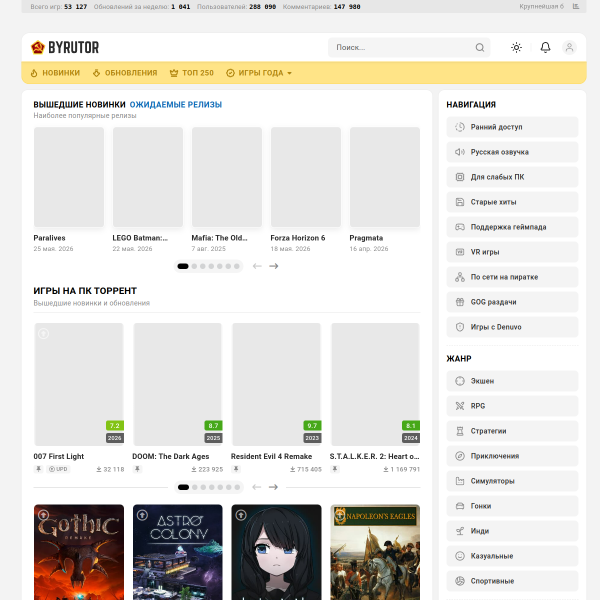Select the ВЫШЕДШИЕ НОВИНКИ tab

79,104
